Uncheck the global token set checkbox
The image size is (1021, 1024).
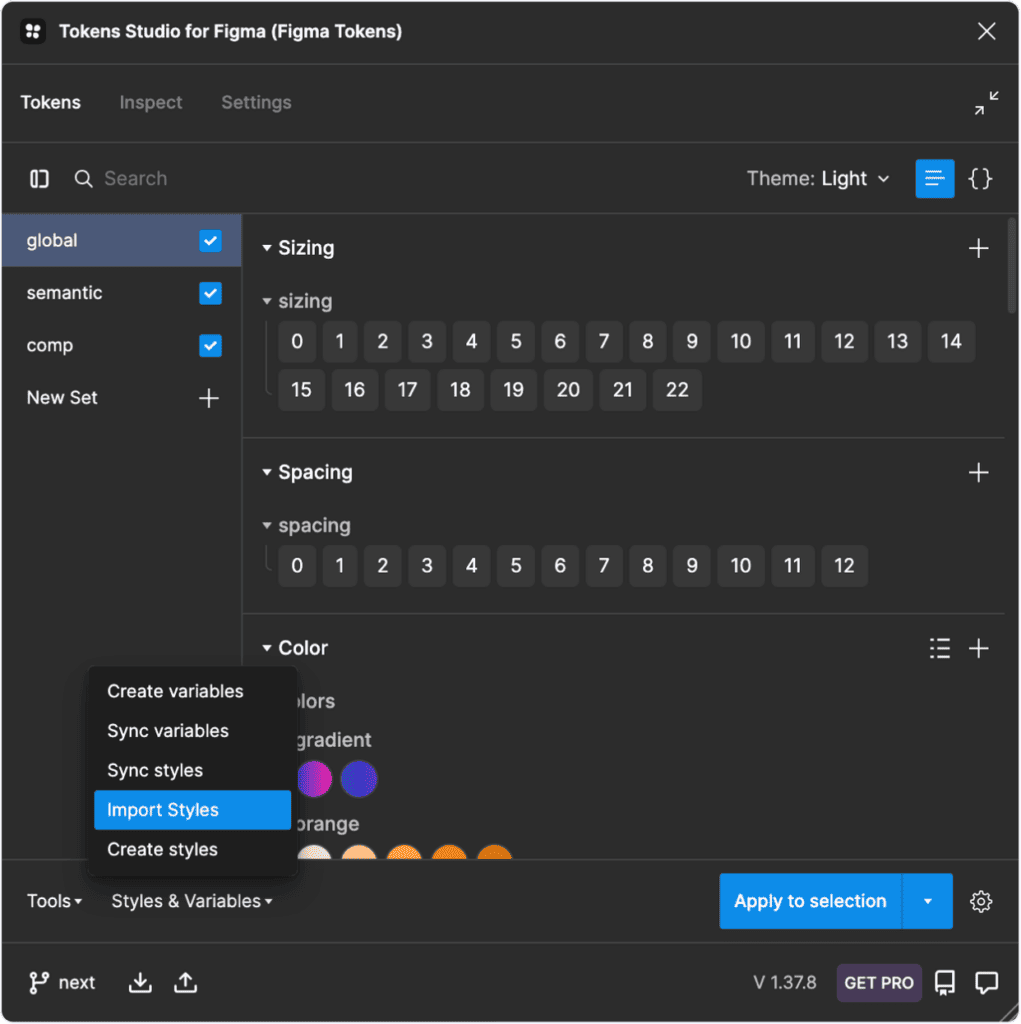(210, 241)
